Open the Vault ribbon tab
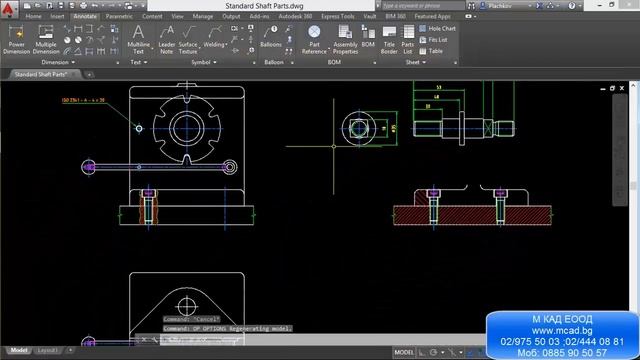The image size is (640, 360). click(369, 16)
